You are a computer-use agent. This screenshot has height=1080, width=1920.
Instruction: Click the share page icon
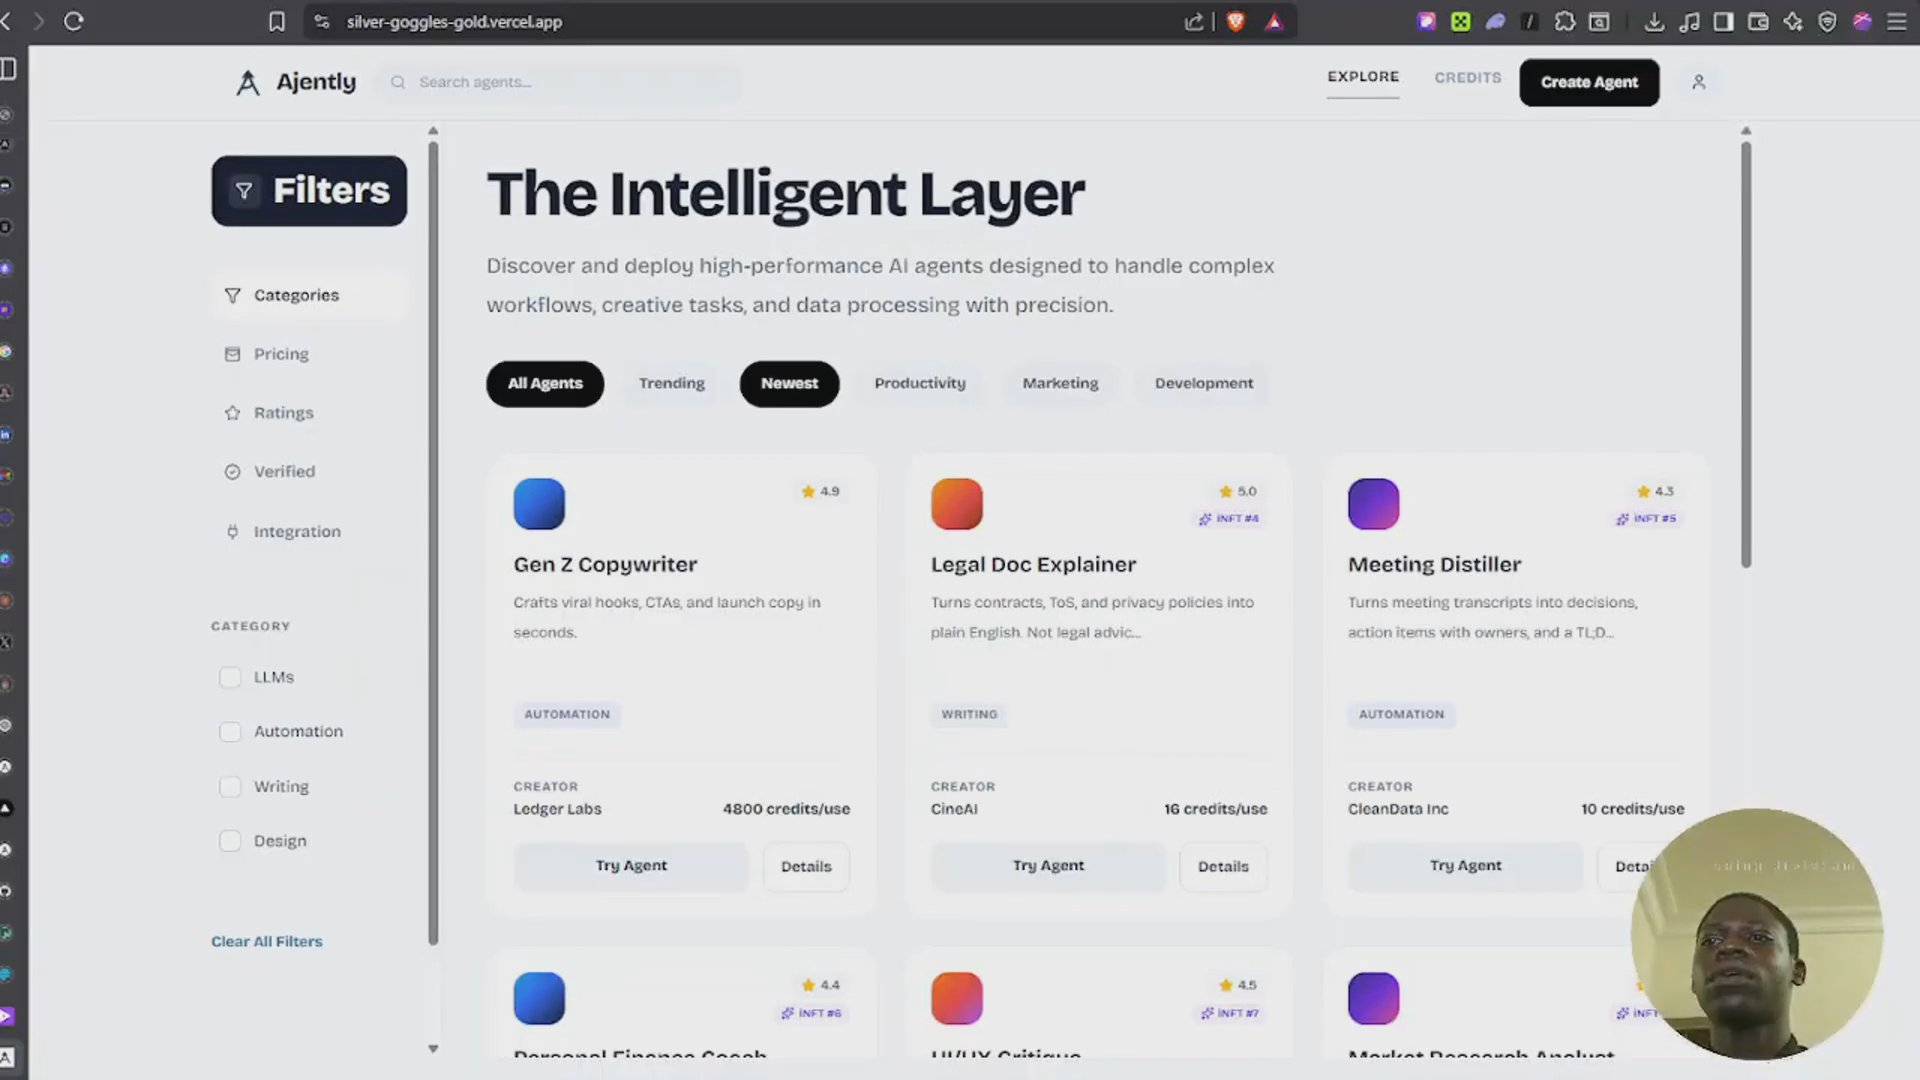(1194, 21)
